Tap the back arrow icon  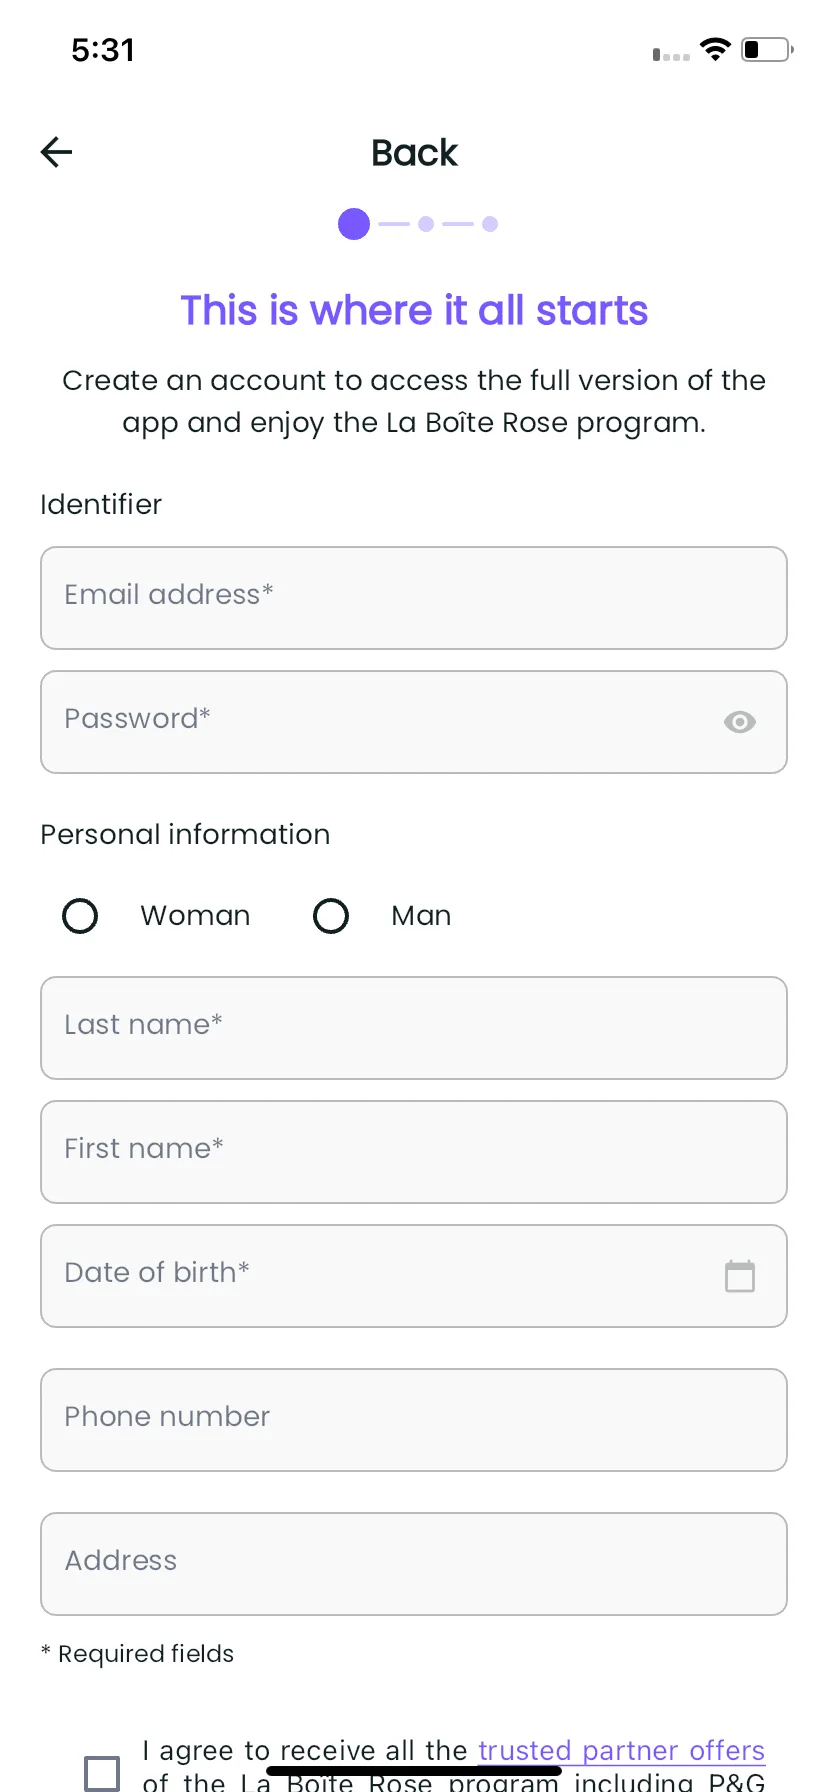point(56,152)
